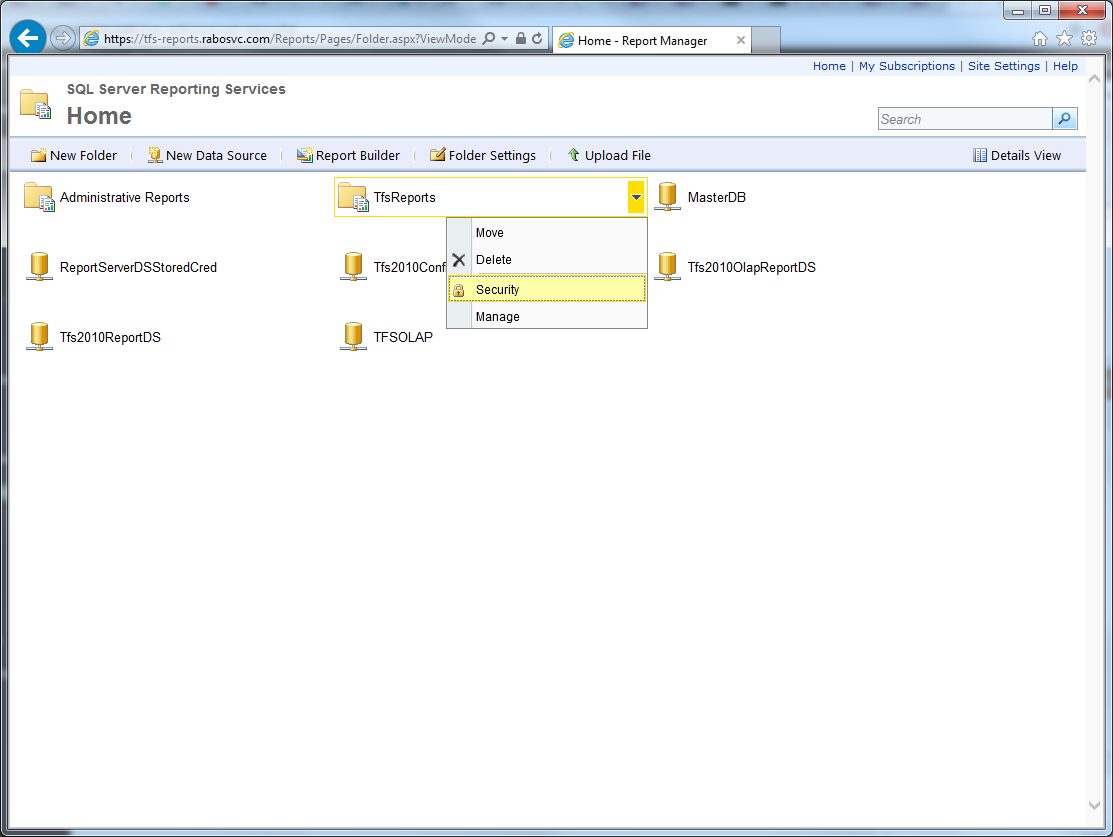Viewport: 1113px width, 837px height.
Task: Open the My Subscriptions link
Action: 906,66
